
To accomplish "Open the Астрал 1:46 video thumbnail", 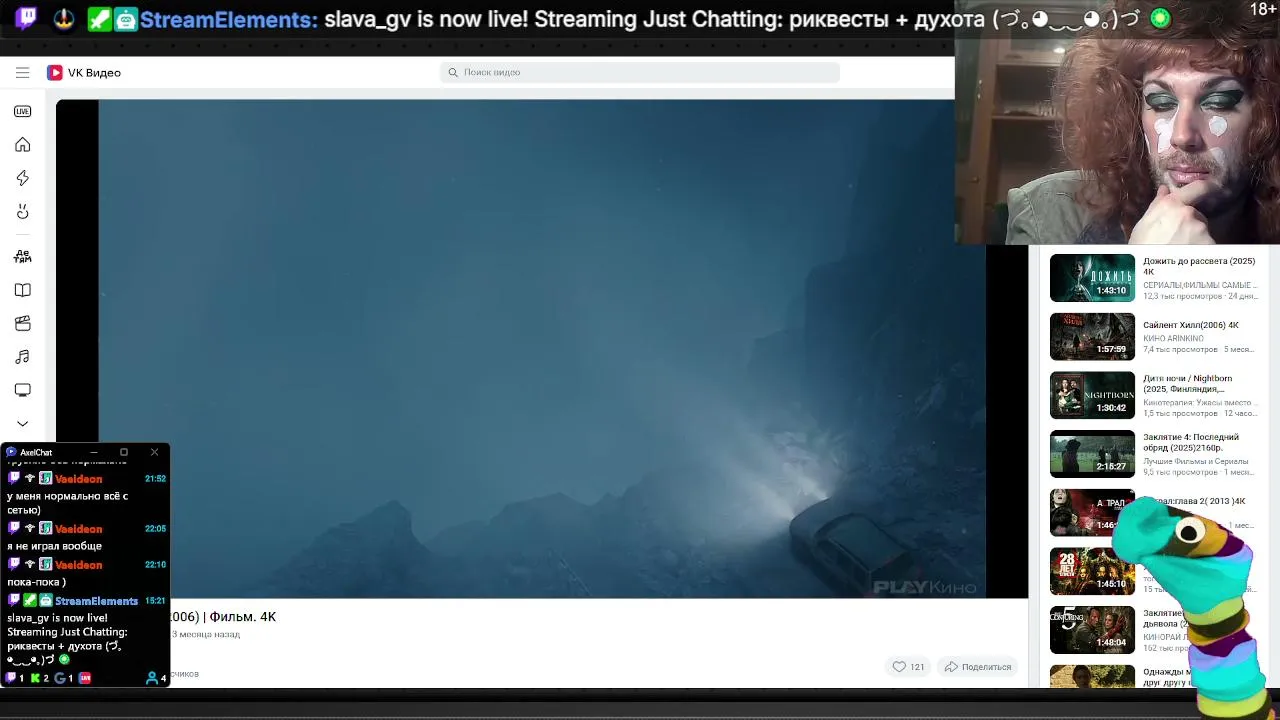I will tap(1092, 513).
